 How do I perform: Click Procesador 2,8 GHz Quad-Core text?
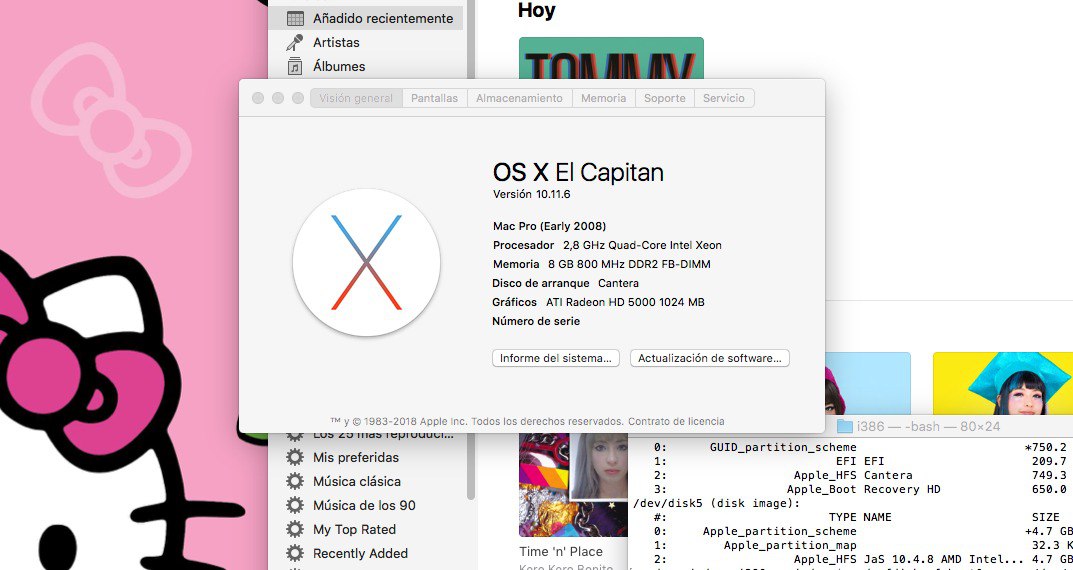click(607, 245)
